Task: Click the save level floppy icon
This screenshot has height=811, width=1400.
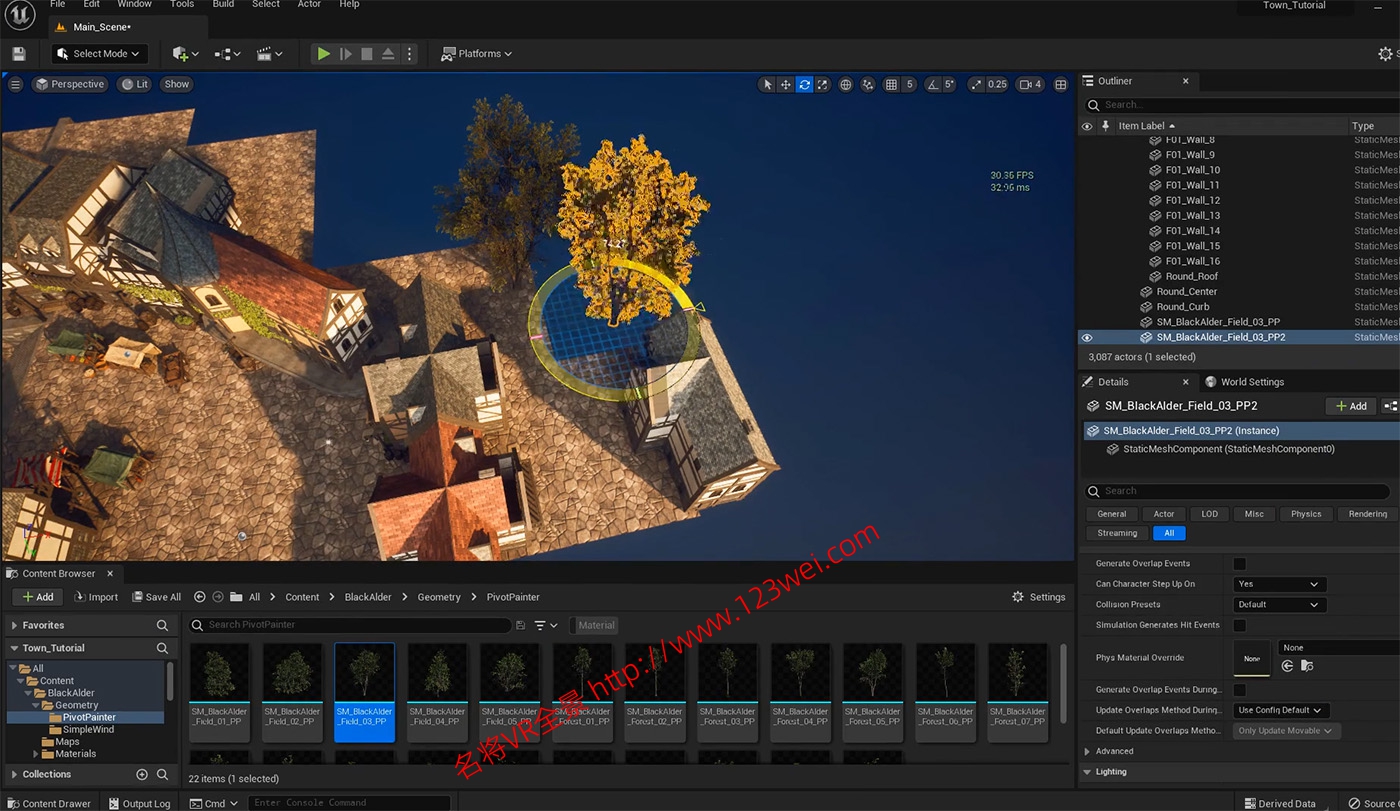Action: (x=19, y=54)
